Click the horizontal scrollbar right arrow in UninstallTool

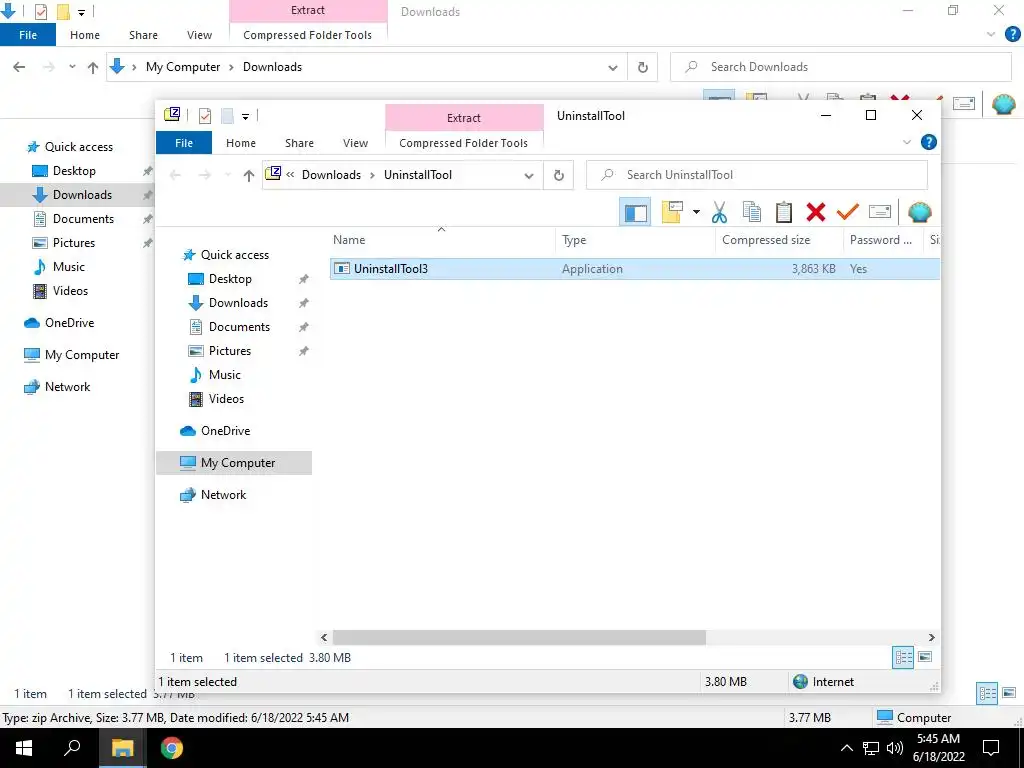pos(932,637)
